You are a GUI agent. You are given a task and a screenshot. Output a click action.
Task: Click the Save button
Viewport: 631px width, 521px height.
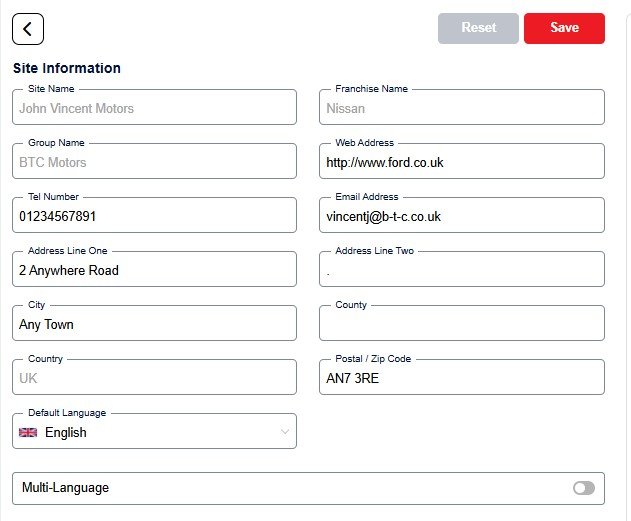[x=564, y=28]
